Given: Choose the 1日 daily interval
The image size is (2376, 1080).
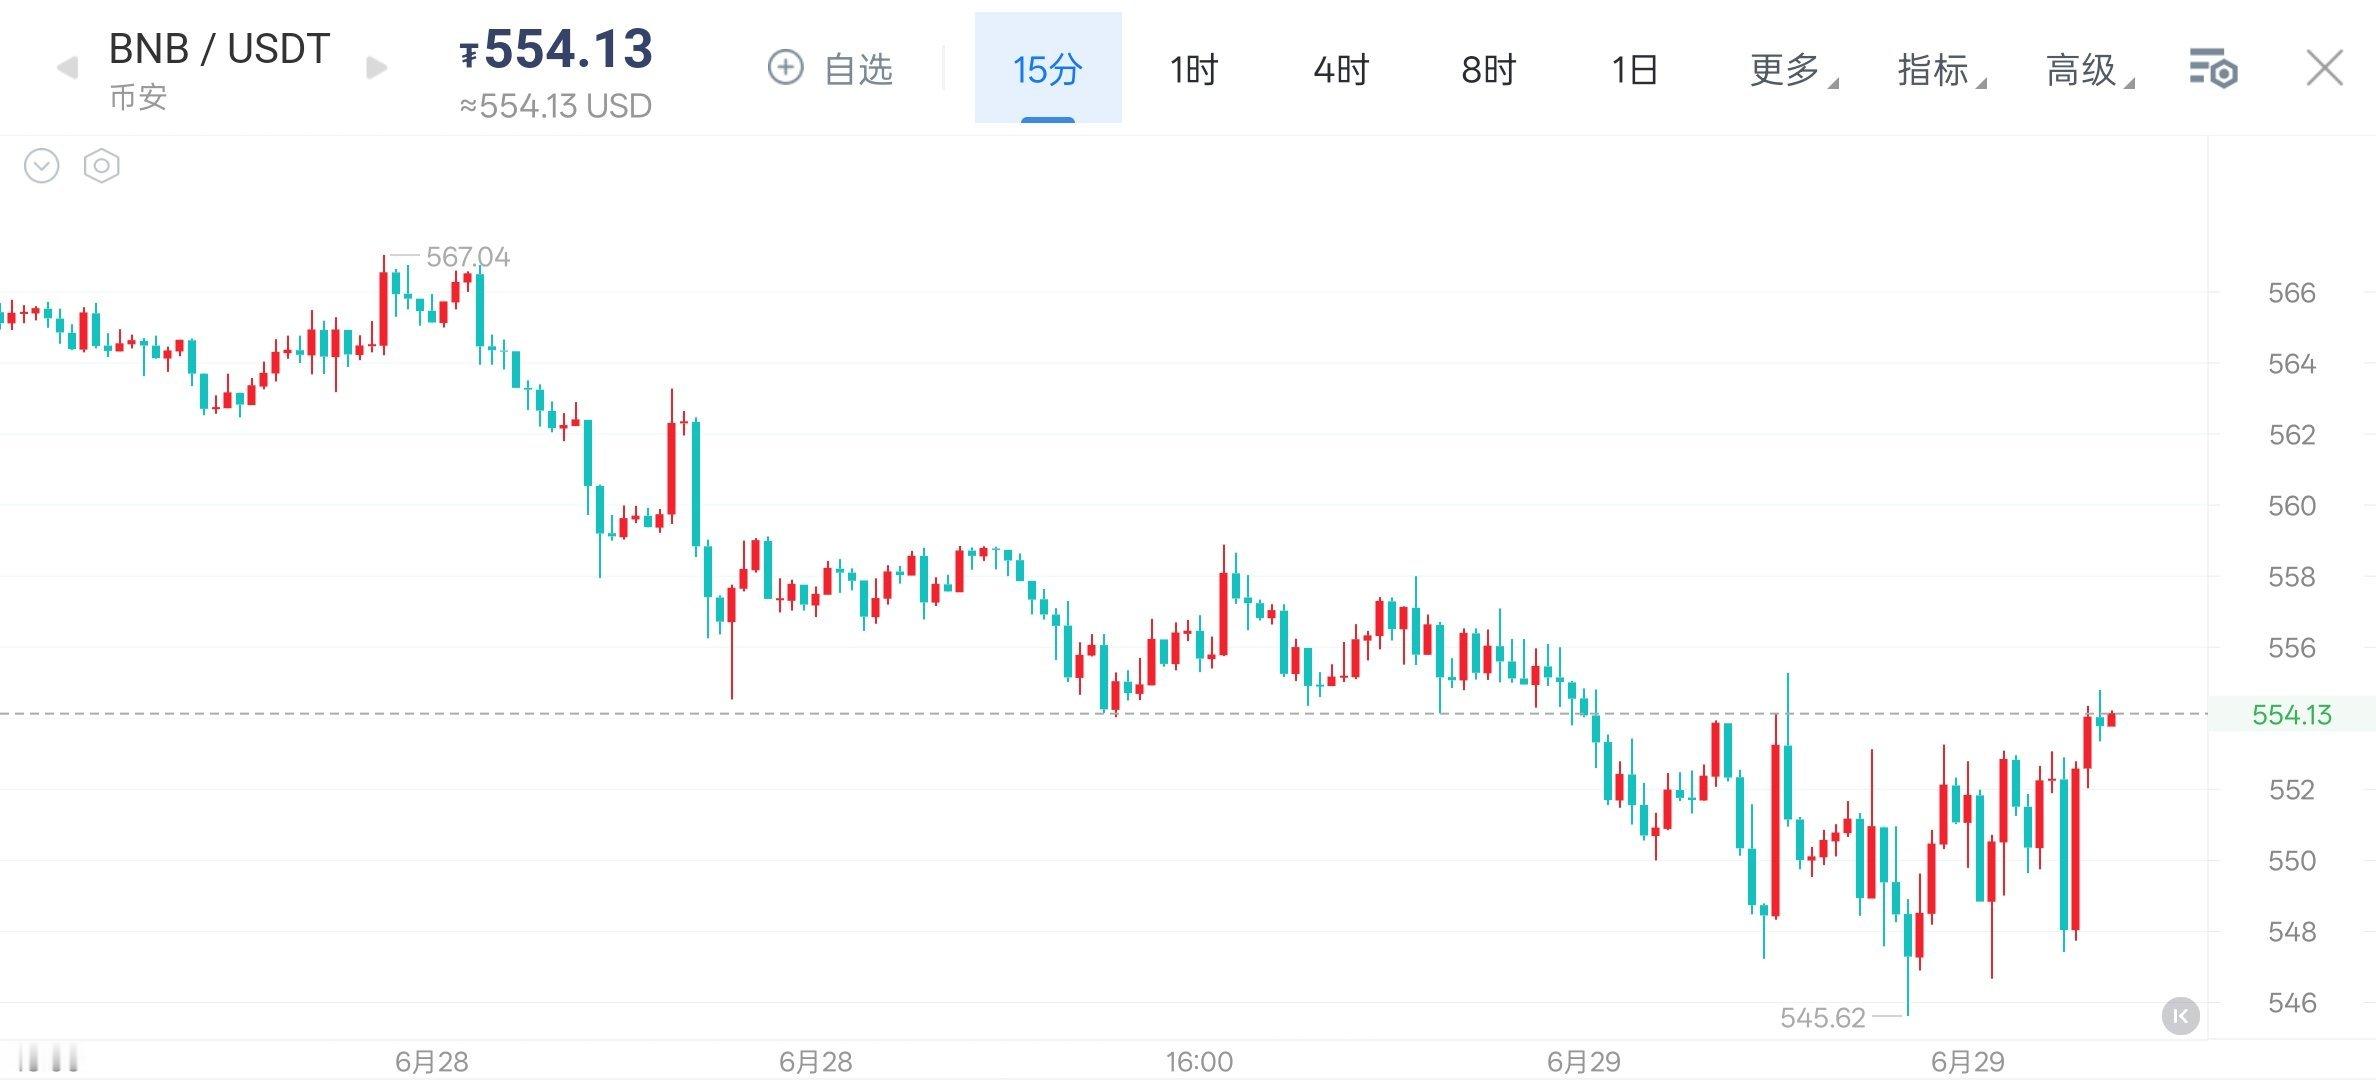Looking at the screenshot, I should (x=1635, y=70).
